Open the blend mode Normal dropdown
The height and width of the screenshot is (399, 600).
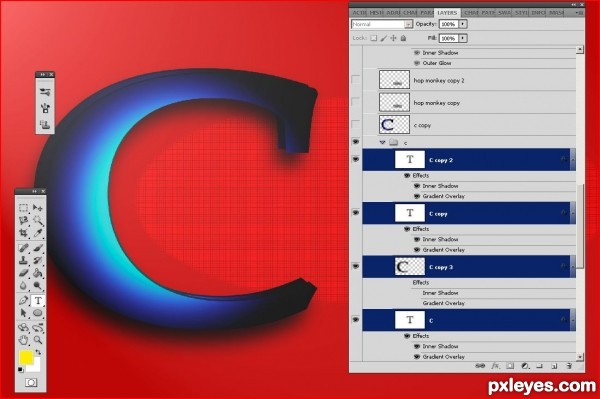pyautogui.click(x=382, y=24)
